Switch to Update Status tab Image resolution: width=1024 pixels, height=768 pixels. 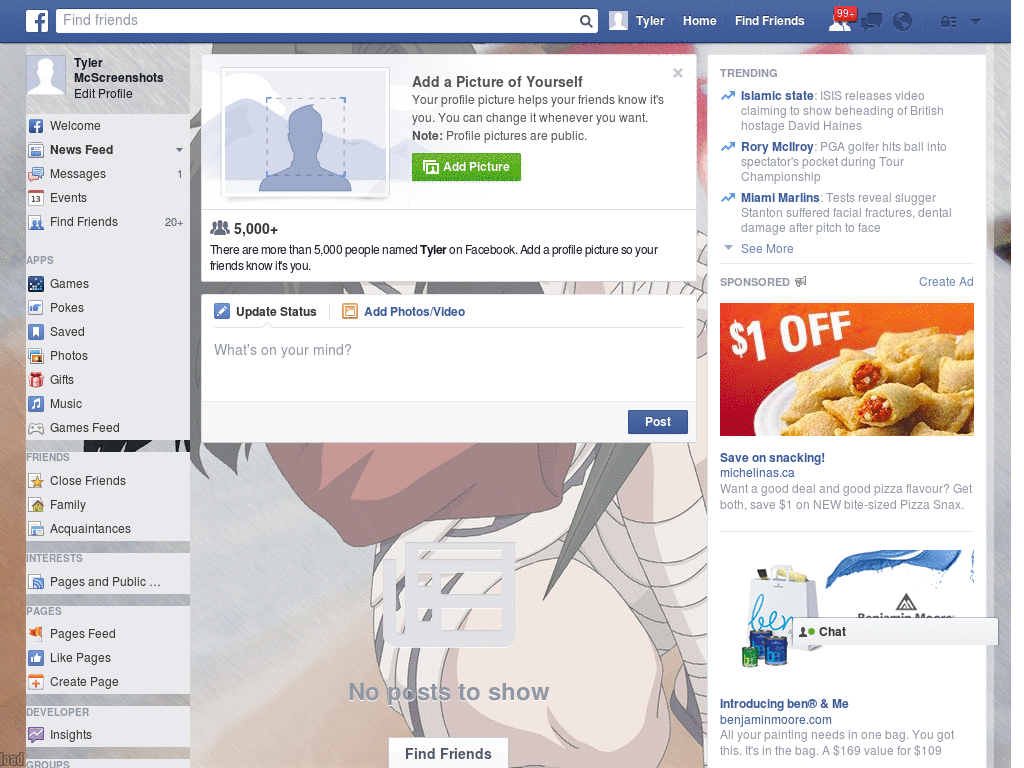[266, 312]
